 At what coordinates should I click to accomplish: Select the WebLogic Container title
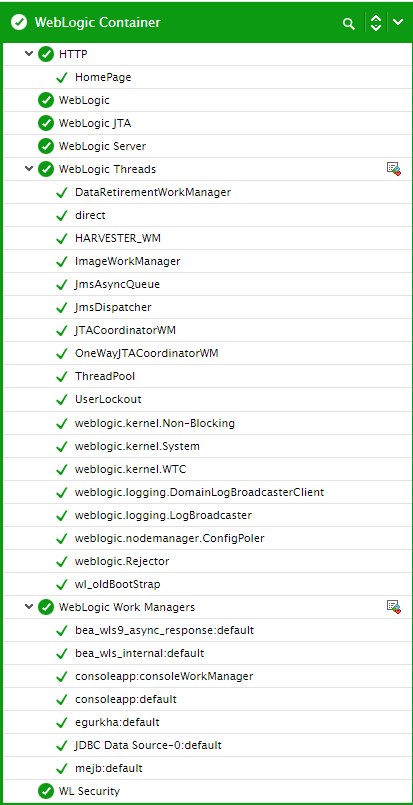(98, 23)
